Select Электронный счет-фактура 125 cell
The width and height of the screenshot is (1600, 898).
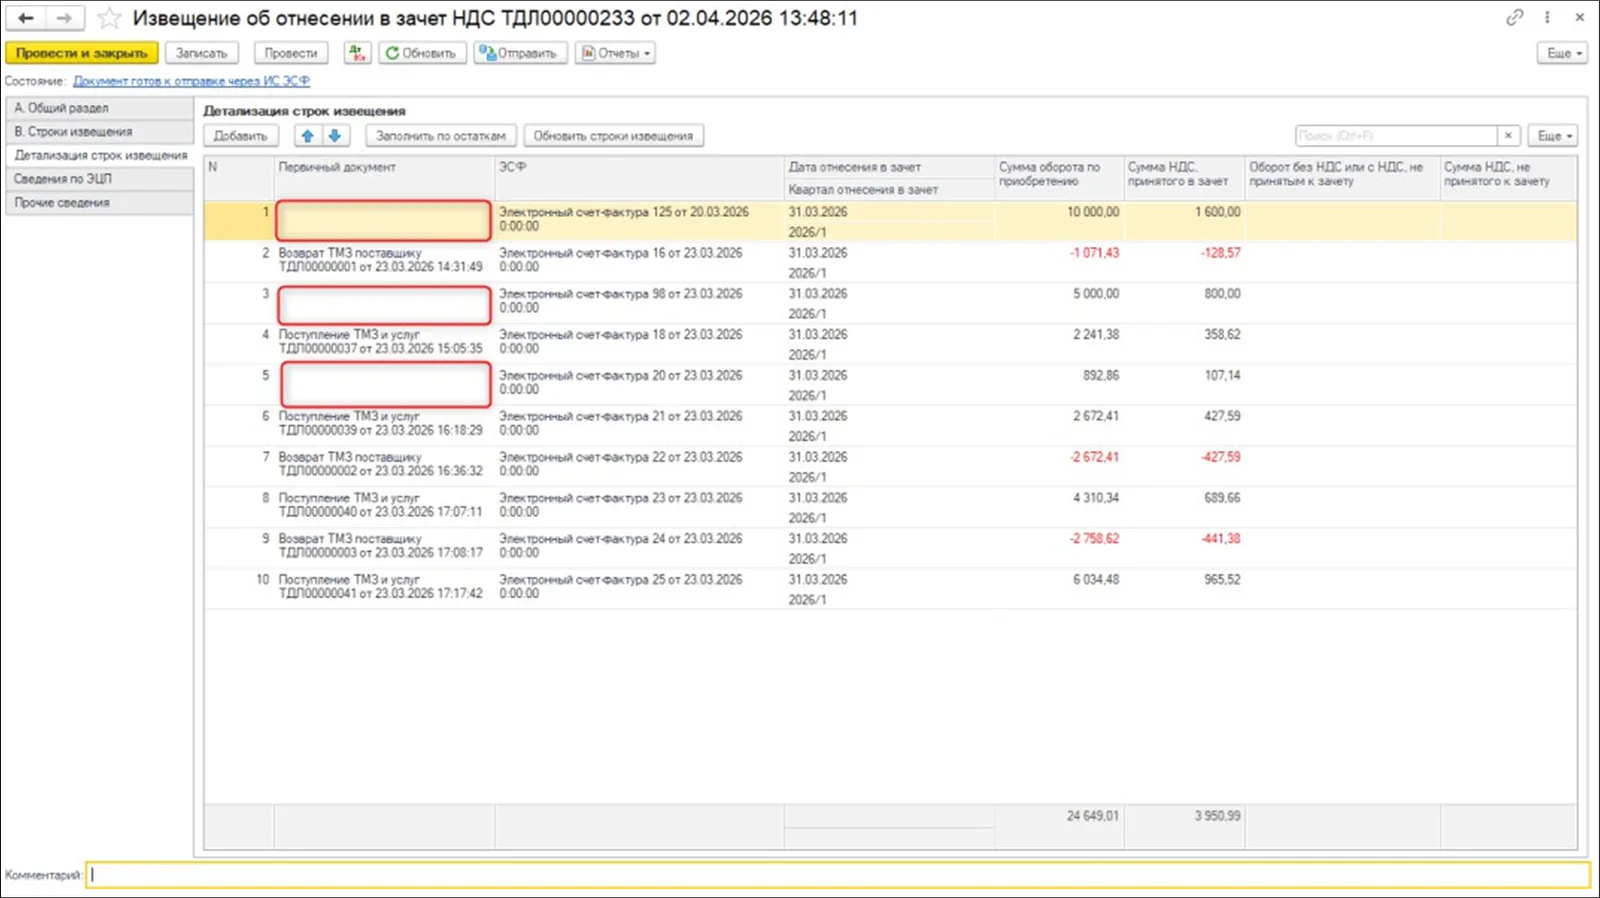tap(639, 220)
